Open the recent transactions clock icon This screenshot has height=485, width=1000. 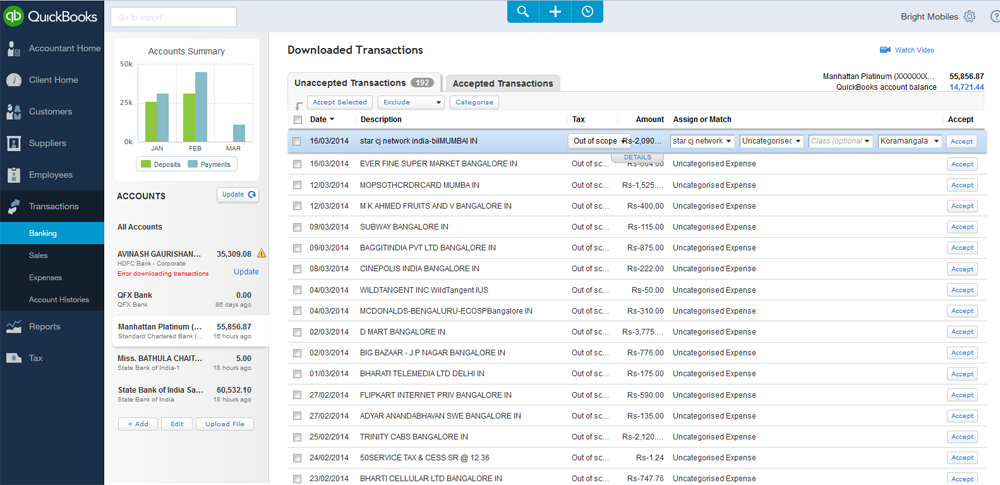point(587,11)
